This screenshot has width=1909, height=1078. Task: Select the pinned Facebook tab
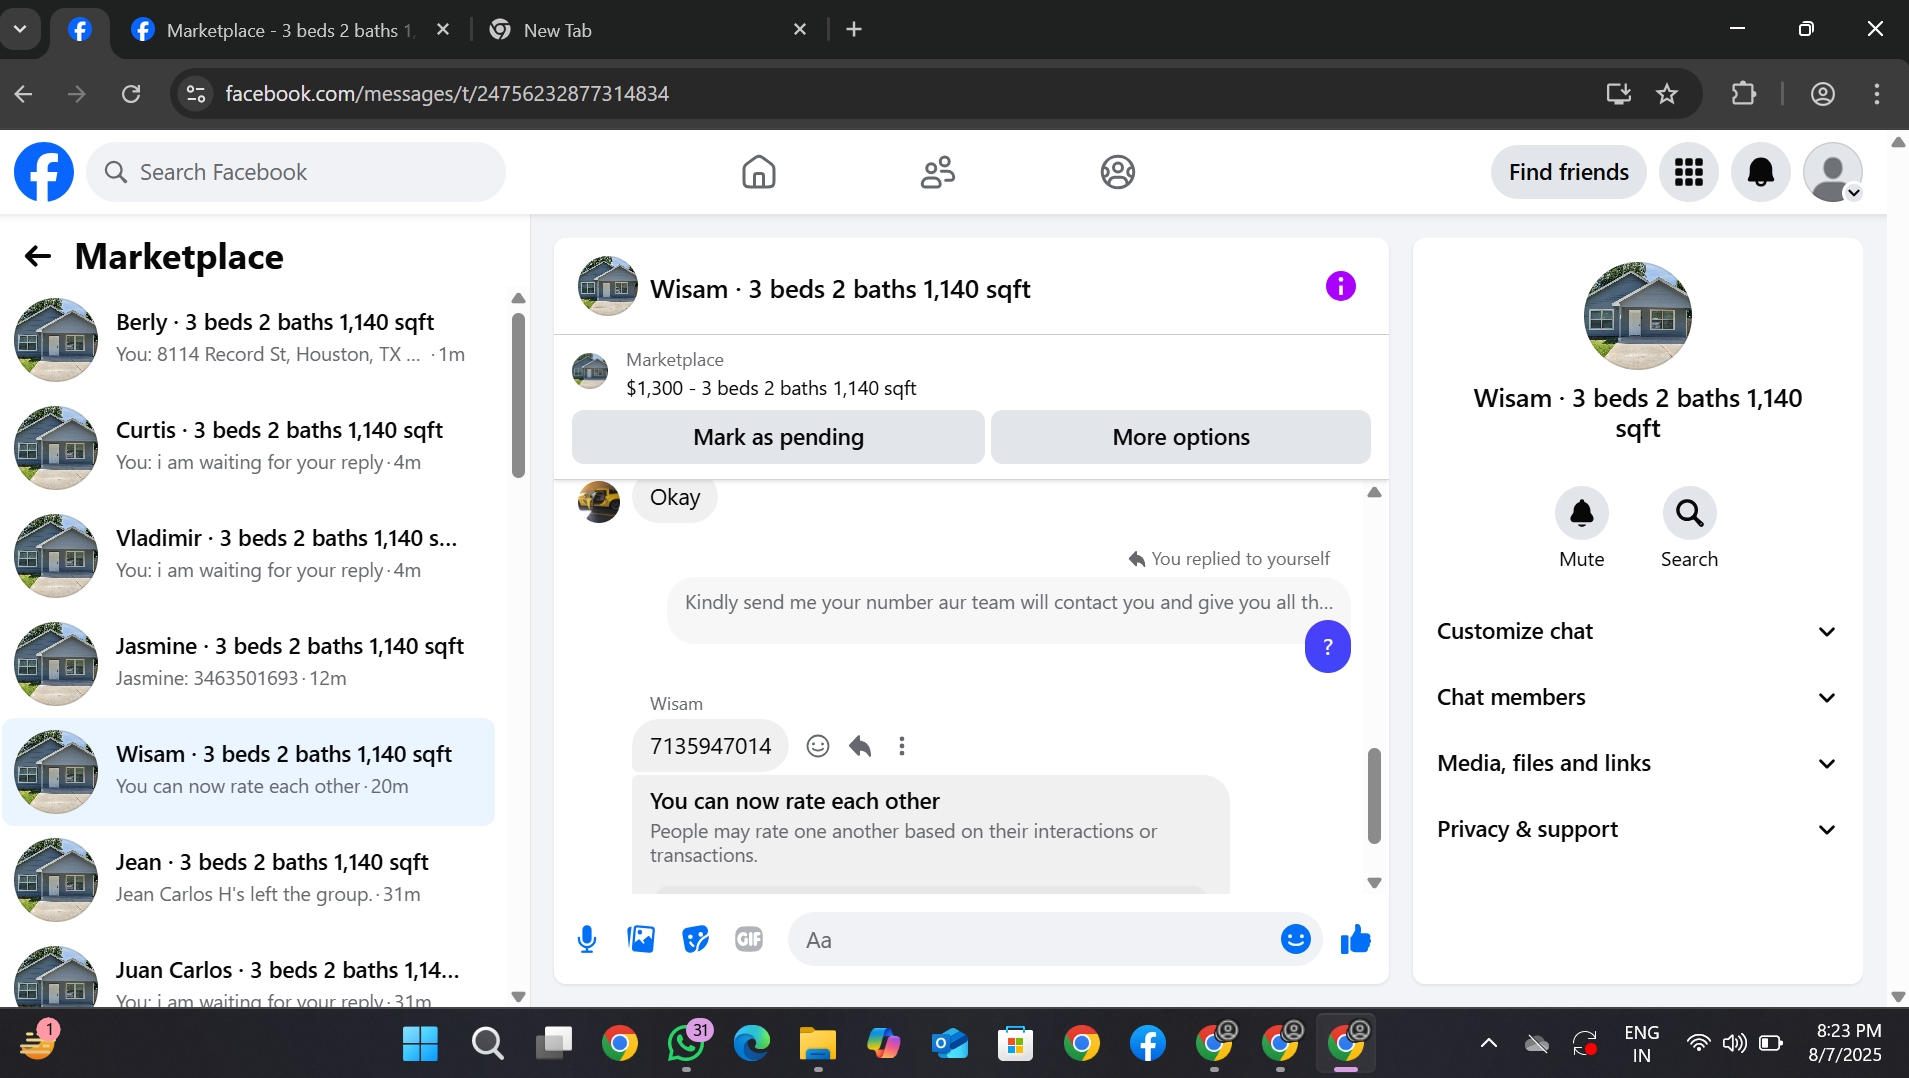pyautogui.click(x=80, y=30)
